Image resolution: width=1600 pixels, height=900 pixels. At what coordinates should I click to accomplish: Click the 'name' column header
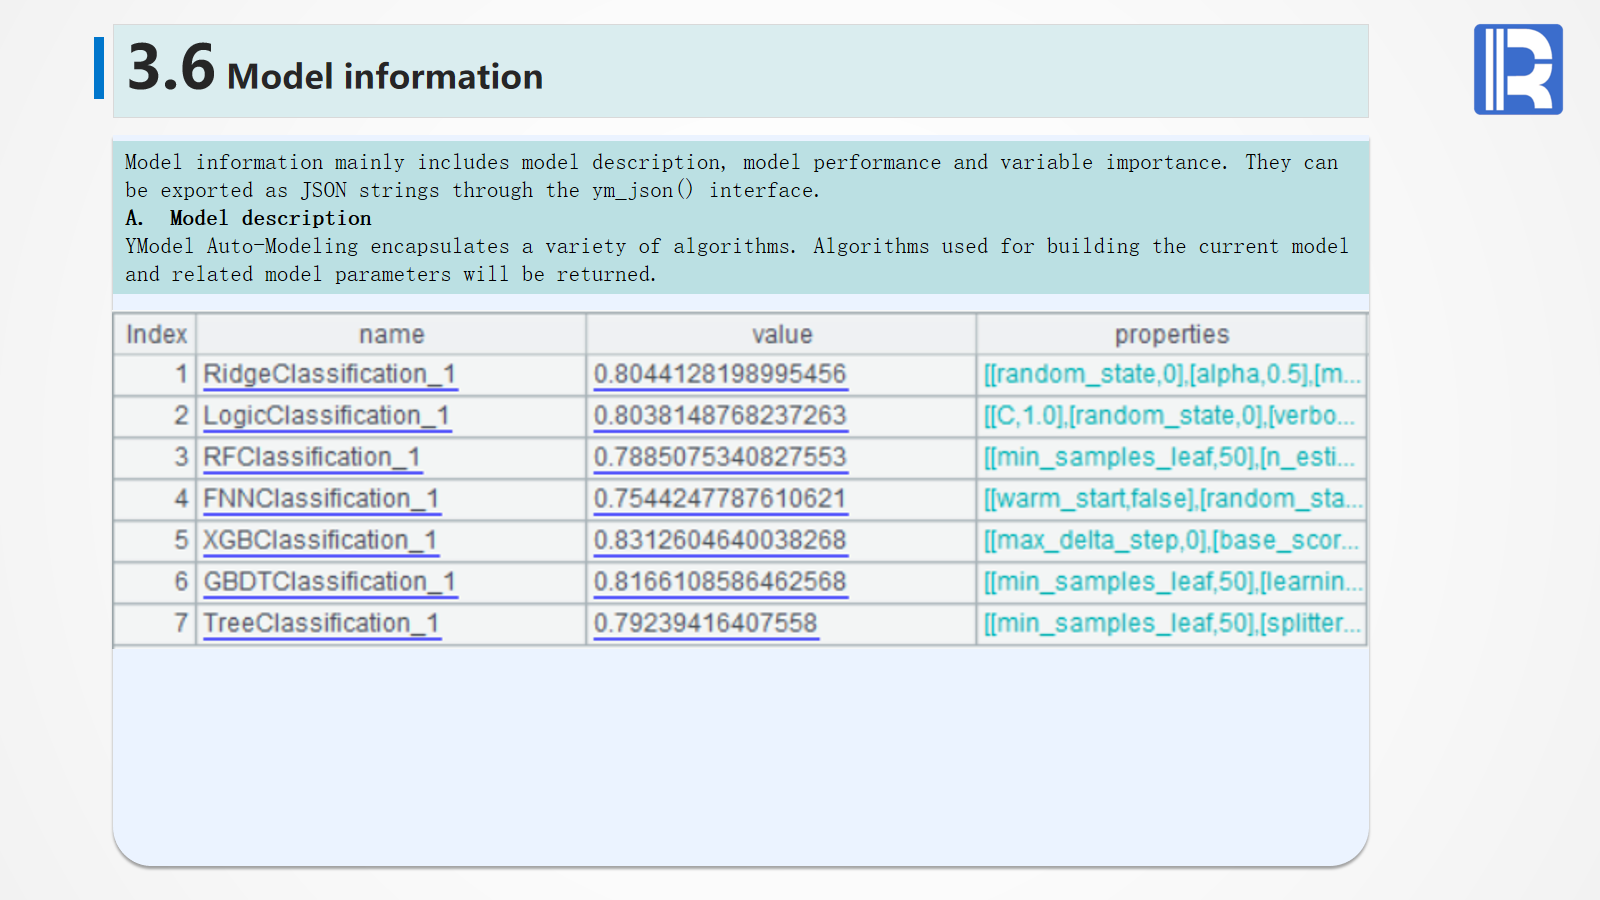391,334
